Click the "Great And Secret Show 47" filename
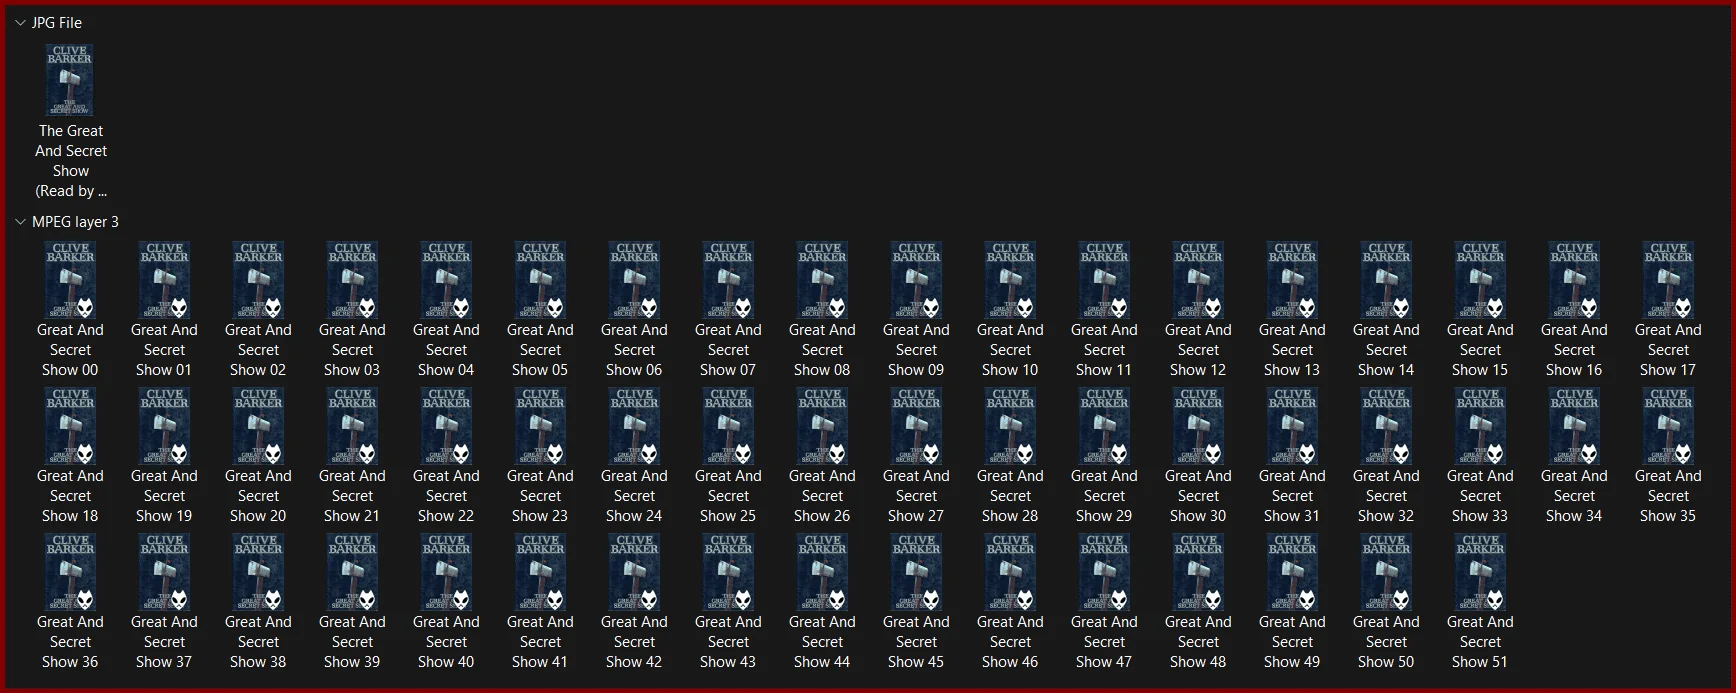Screen dimensions: 1736x693 (x=1104, y=642)
